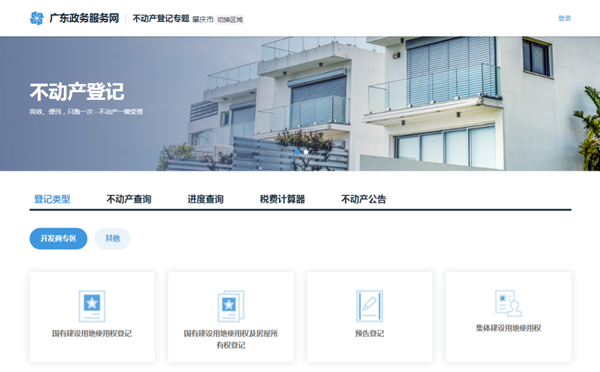
Task: Click the banner subtitle starting with 高效、便民
Action: (86, 112)
